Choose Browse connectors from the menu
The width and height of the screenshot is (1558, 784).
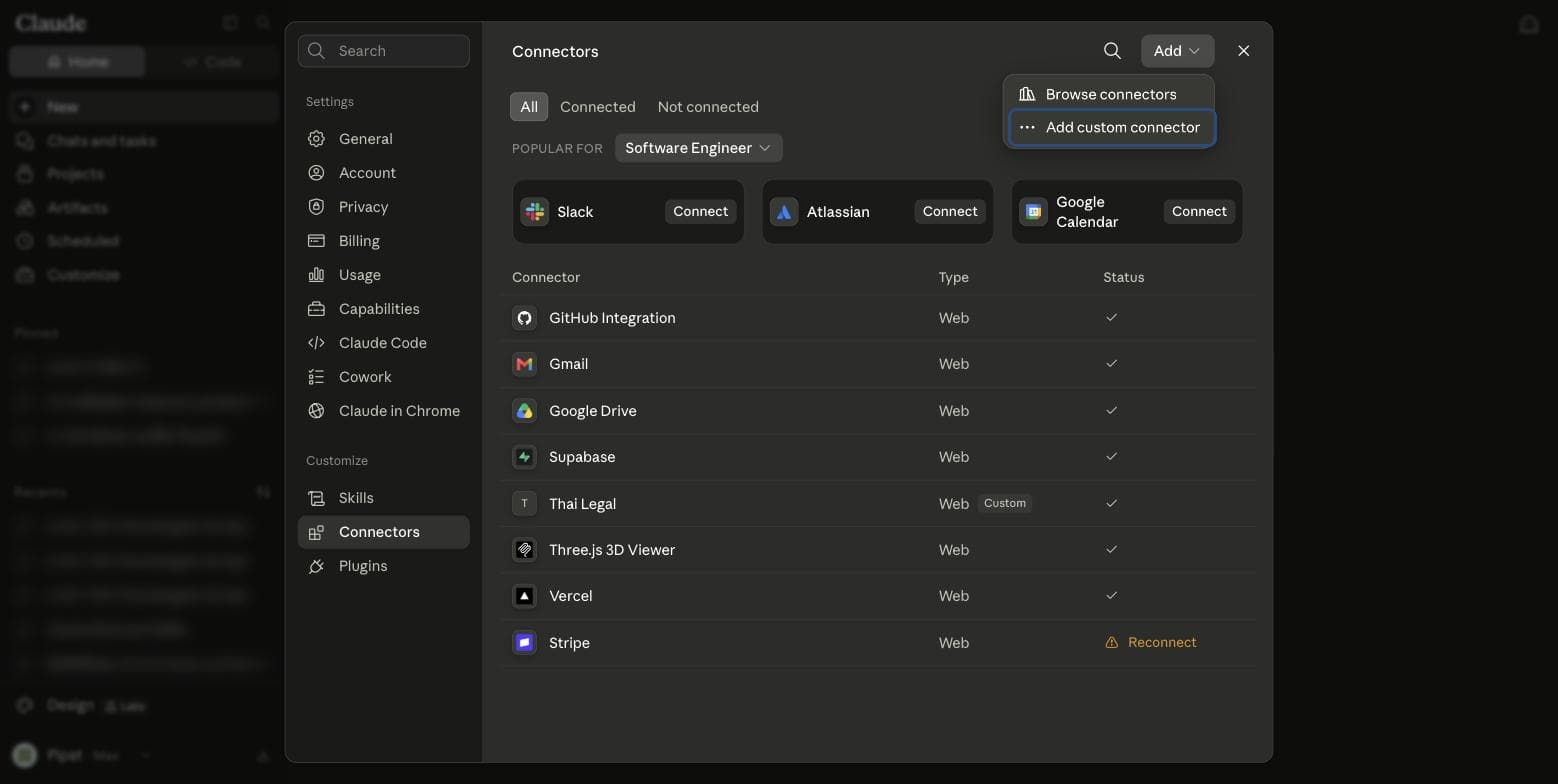pyautogui.click(x=1111, y=94)
